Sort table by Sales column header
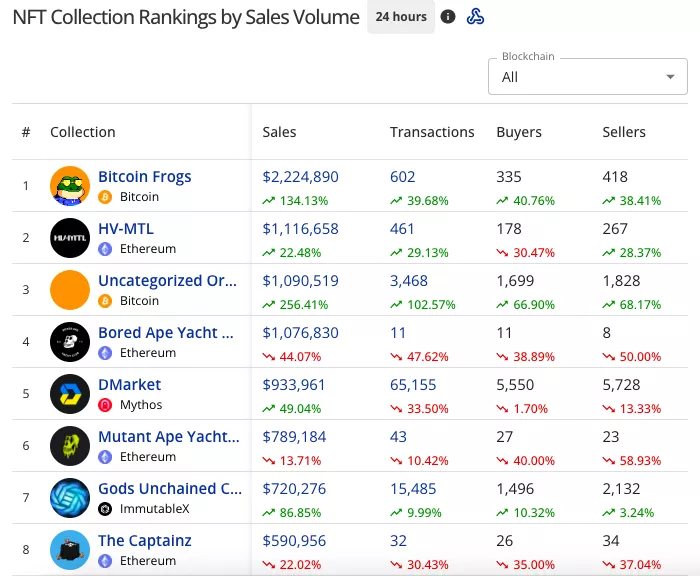This screenshot has width=700, height=576. click(x=279, y=132)
